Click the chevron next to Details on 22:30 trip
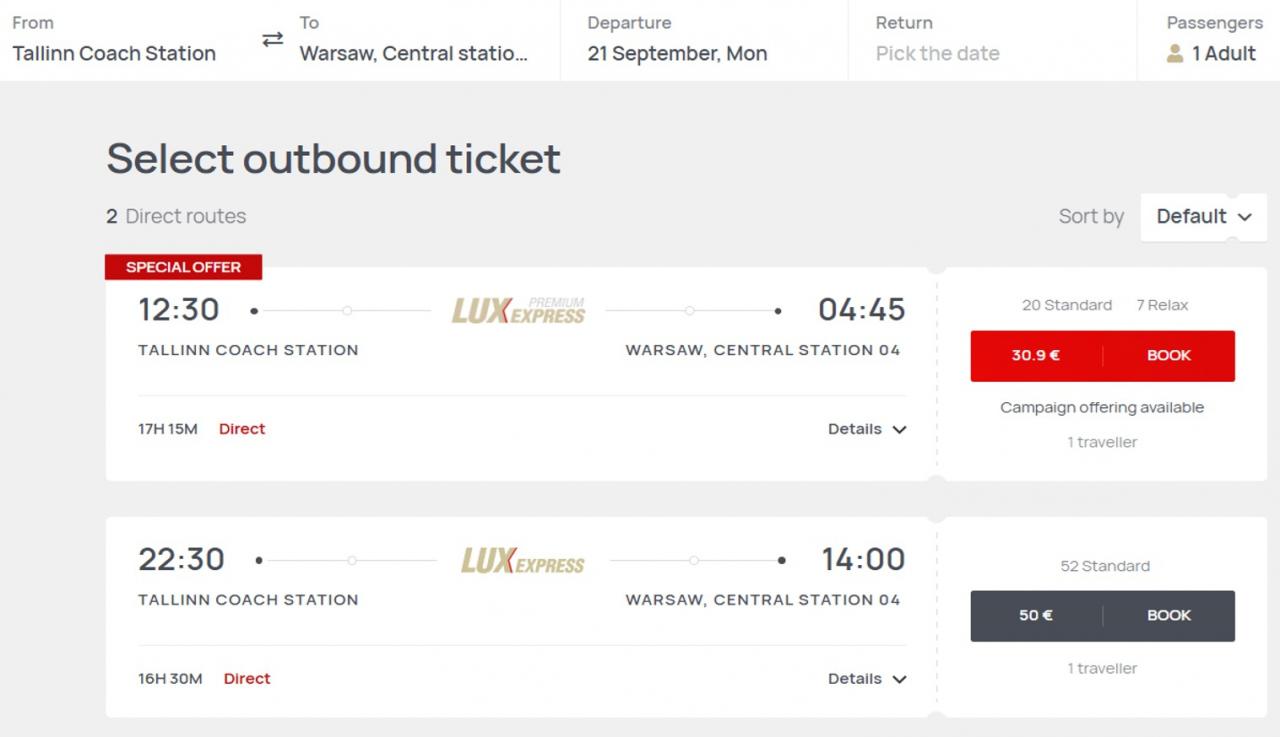The image size is (1280, 737). [x=899, y=680]
